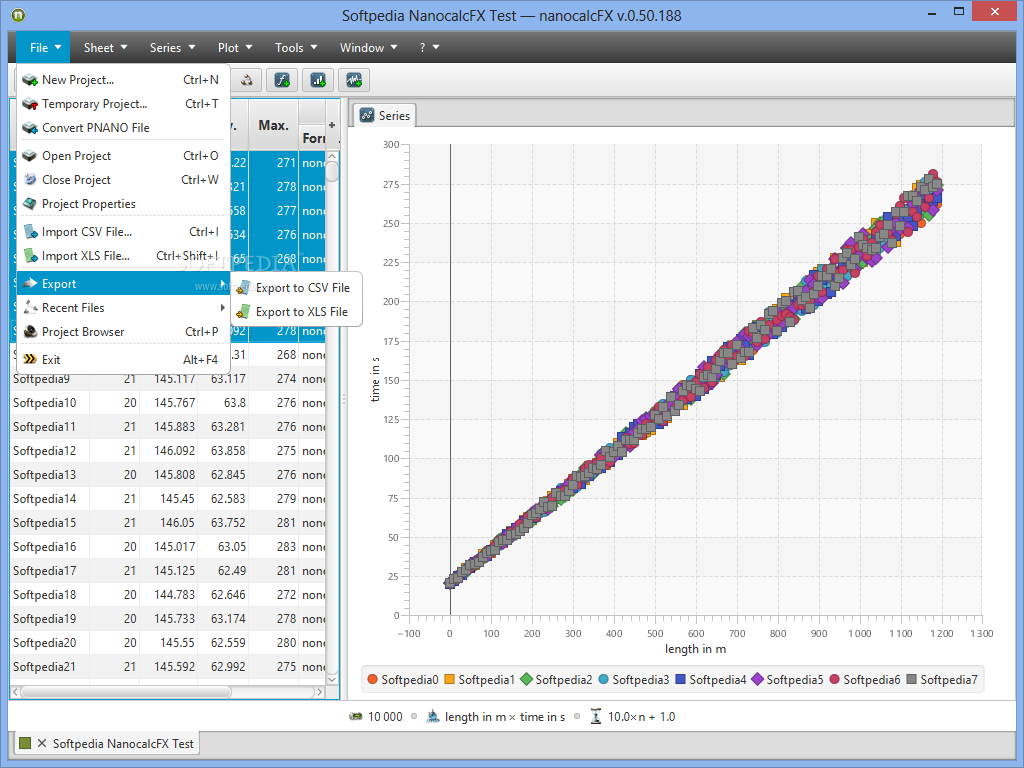Open the Window menu

[x=368, y=48]
